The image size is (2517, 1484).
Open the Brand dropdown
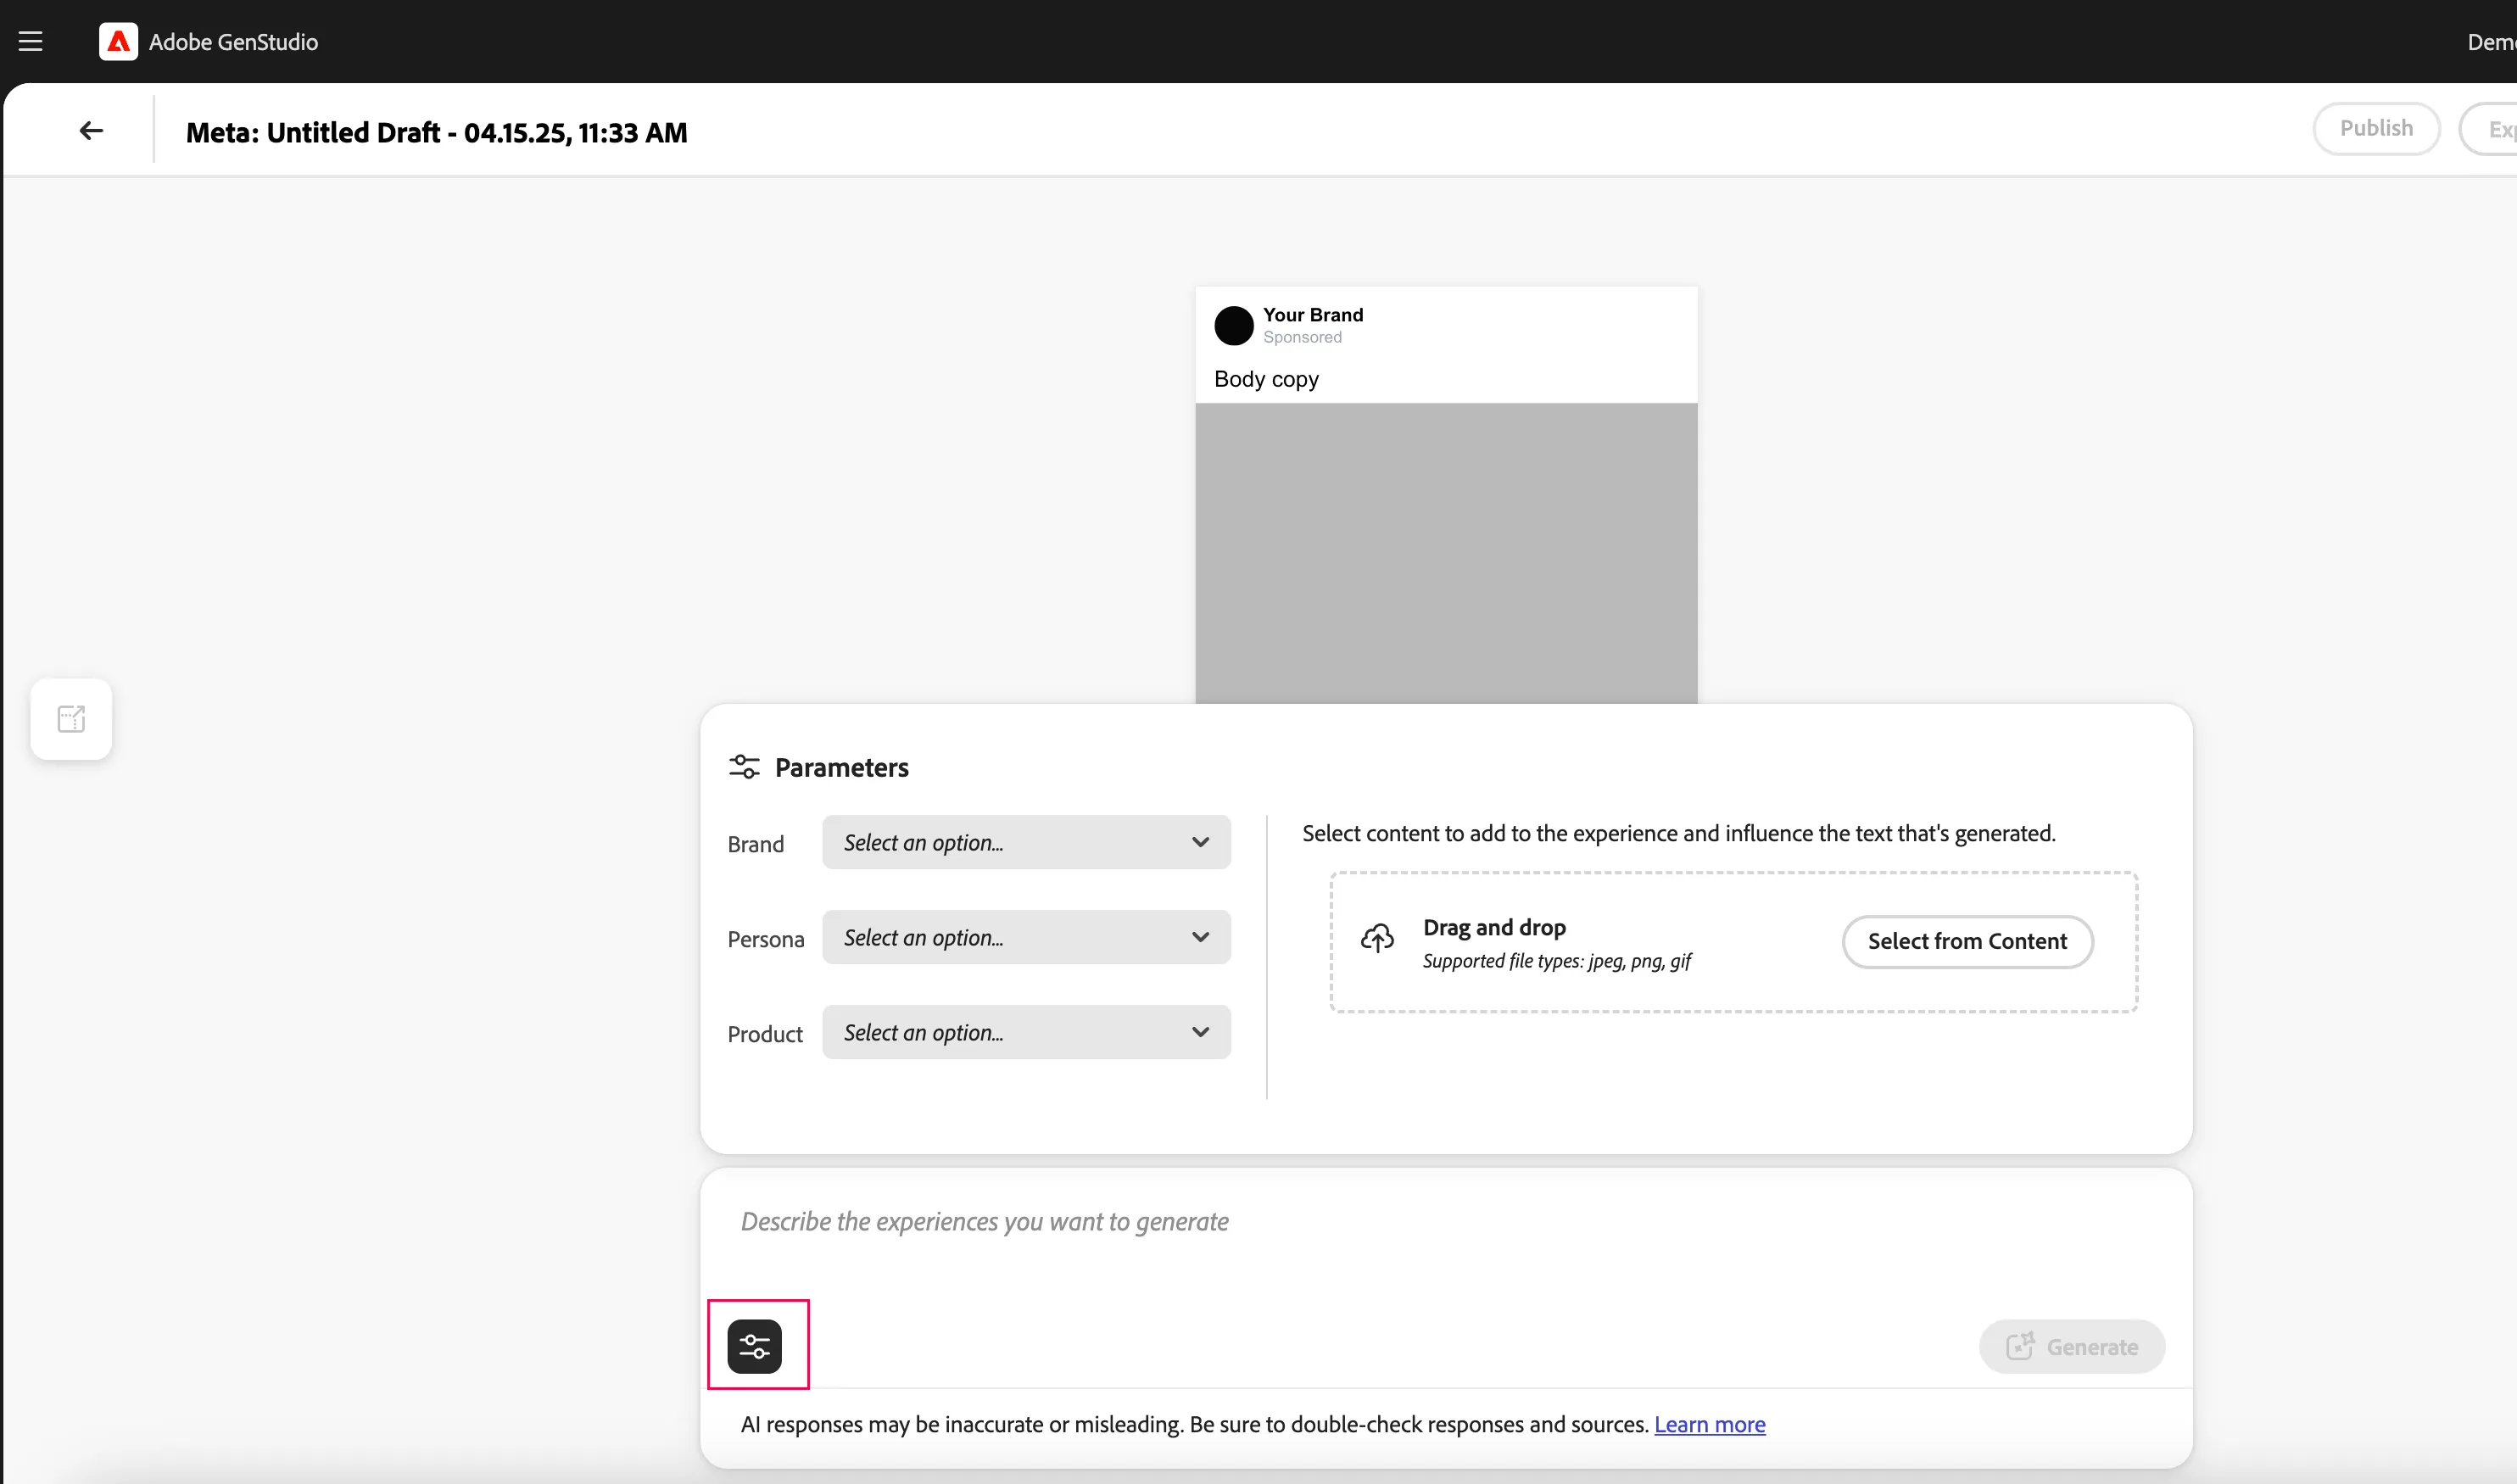click(1026, 842)
